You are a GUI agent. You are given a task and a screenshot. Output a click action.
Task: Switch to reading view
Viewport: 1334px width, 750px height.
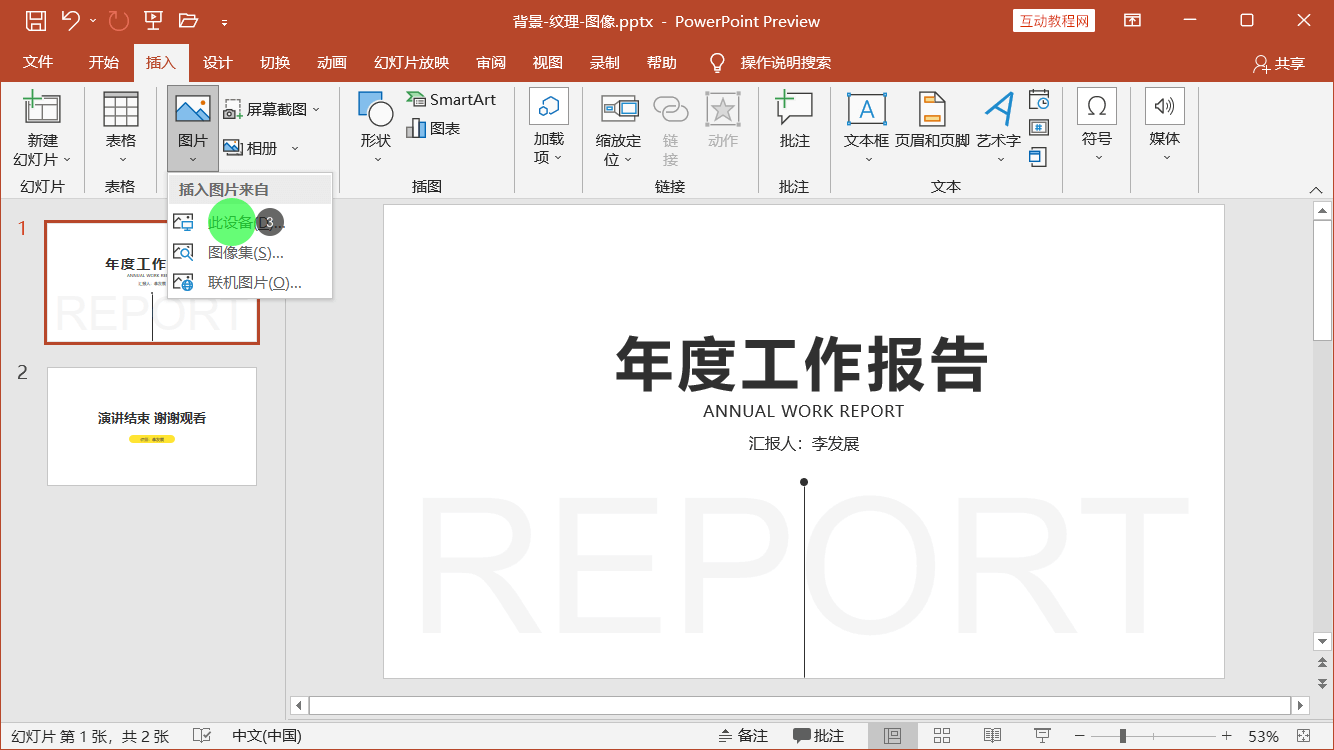(x=992, y=736)
